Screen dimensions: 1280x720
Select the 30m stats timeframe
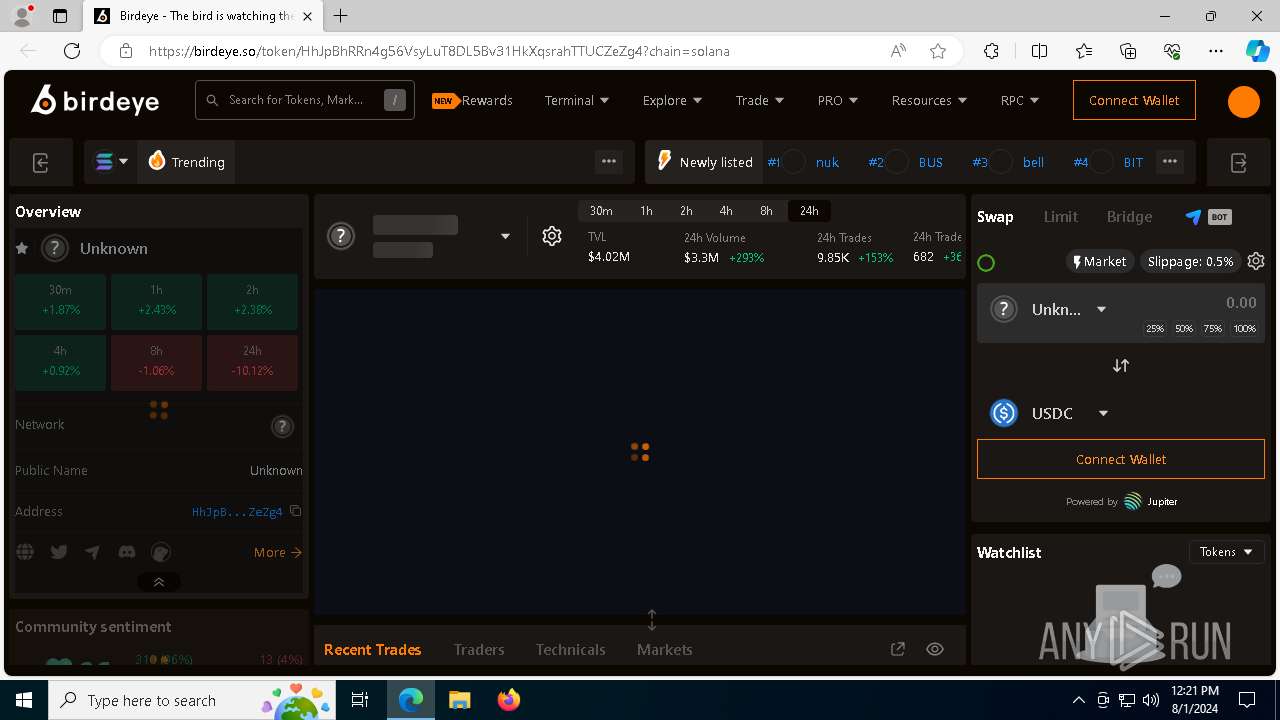pyautogui.click(x=601, y=211)
